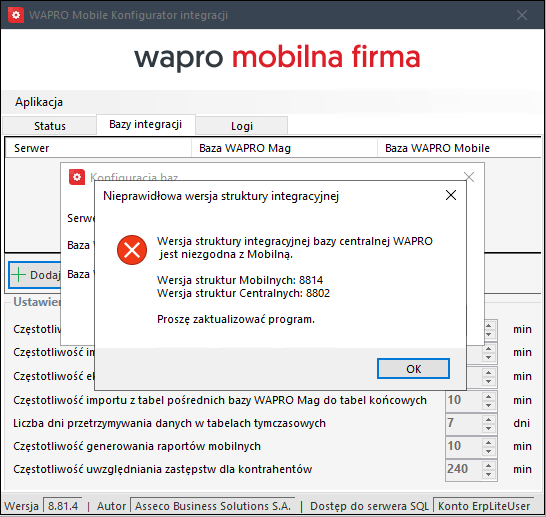This screenshot has width=546, height=517.
Task: Close the WAPRO Mobile Konfigurator integracji window
Action: tap(522, 15)
